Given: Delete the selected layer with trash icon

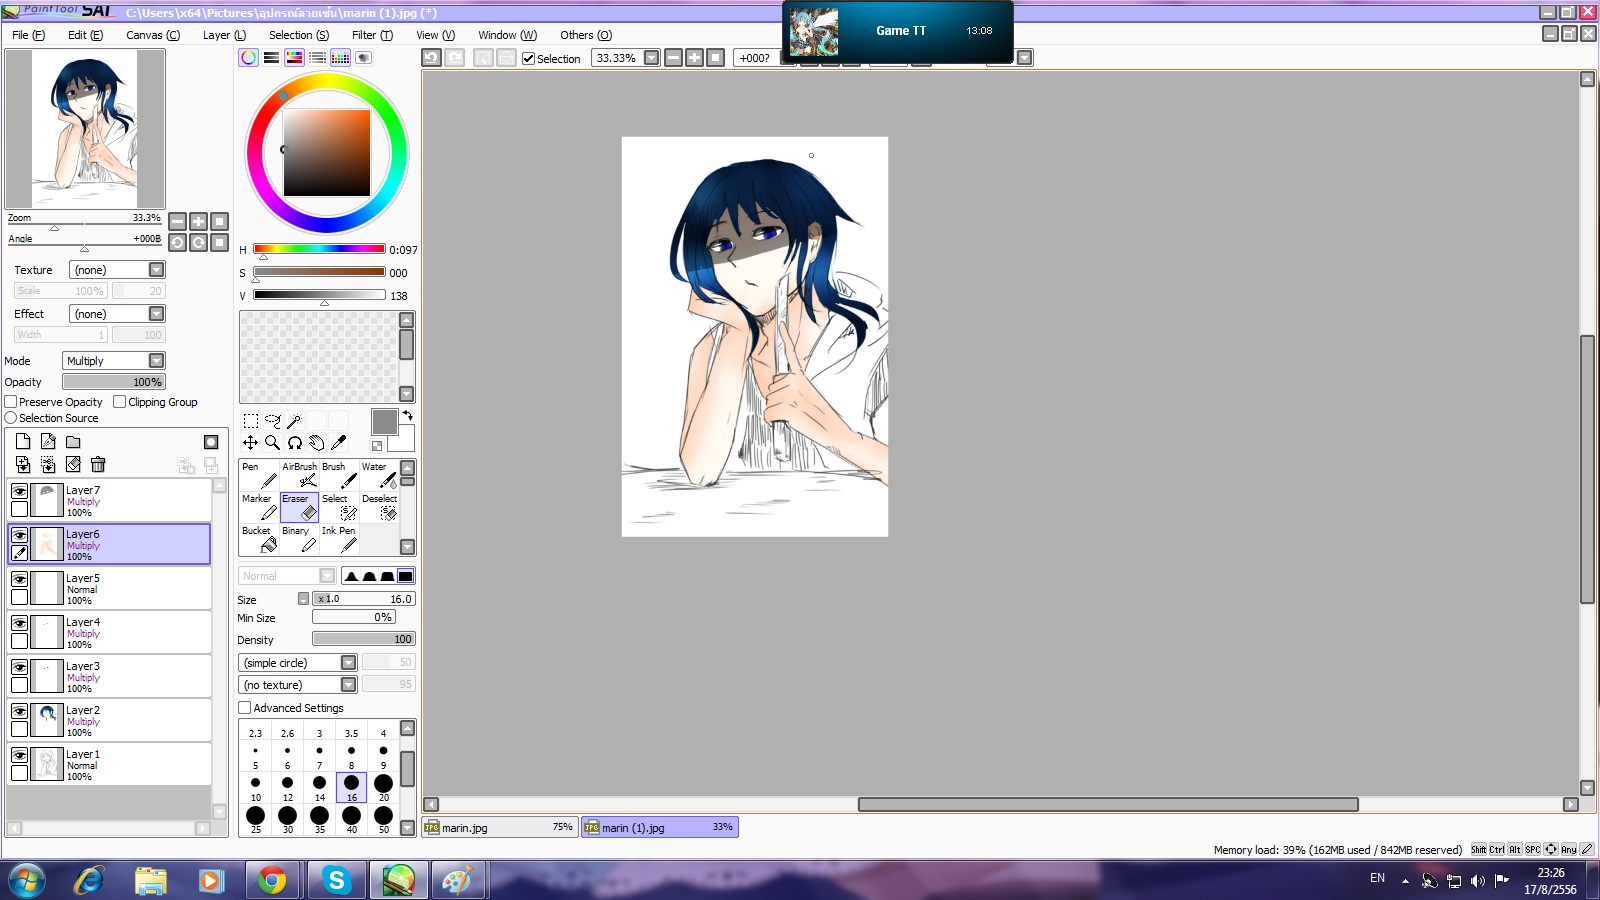Looking at the screenshot, I should [98, 464].
